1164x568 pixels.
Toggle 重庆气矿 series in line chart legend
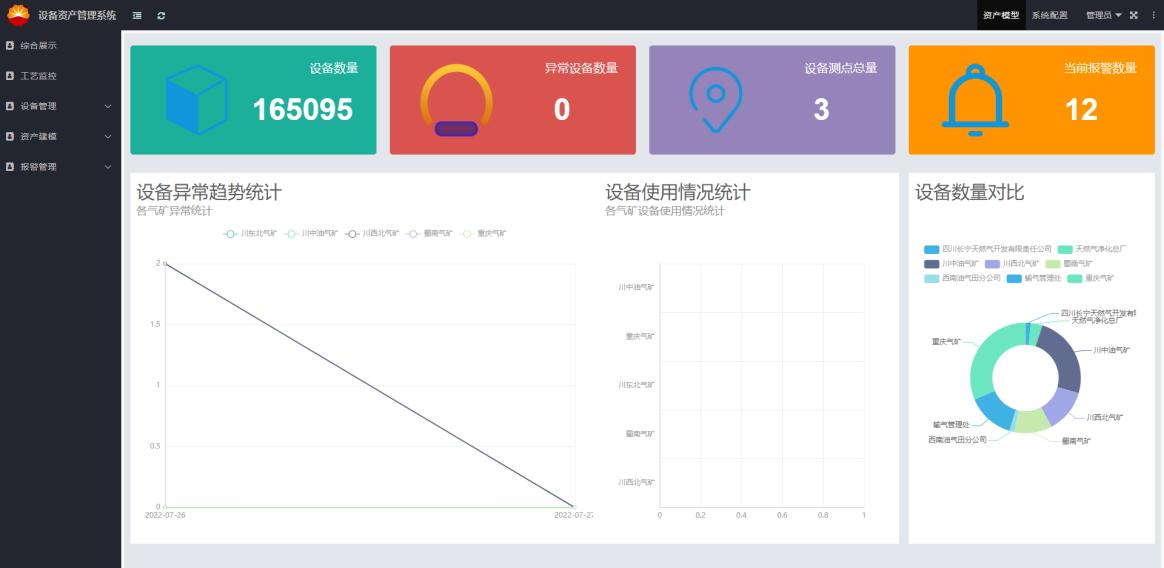click(x=486, y=234)
